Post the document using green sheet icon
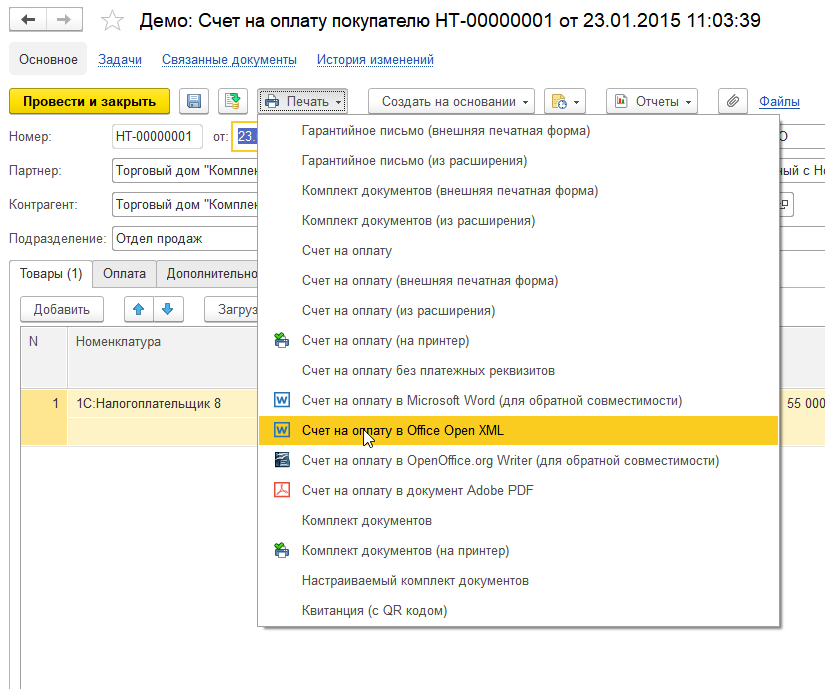 click(233, 101)
